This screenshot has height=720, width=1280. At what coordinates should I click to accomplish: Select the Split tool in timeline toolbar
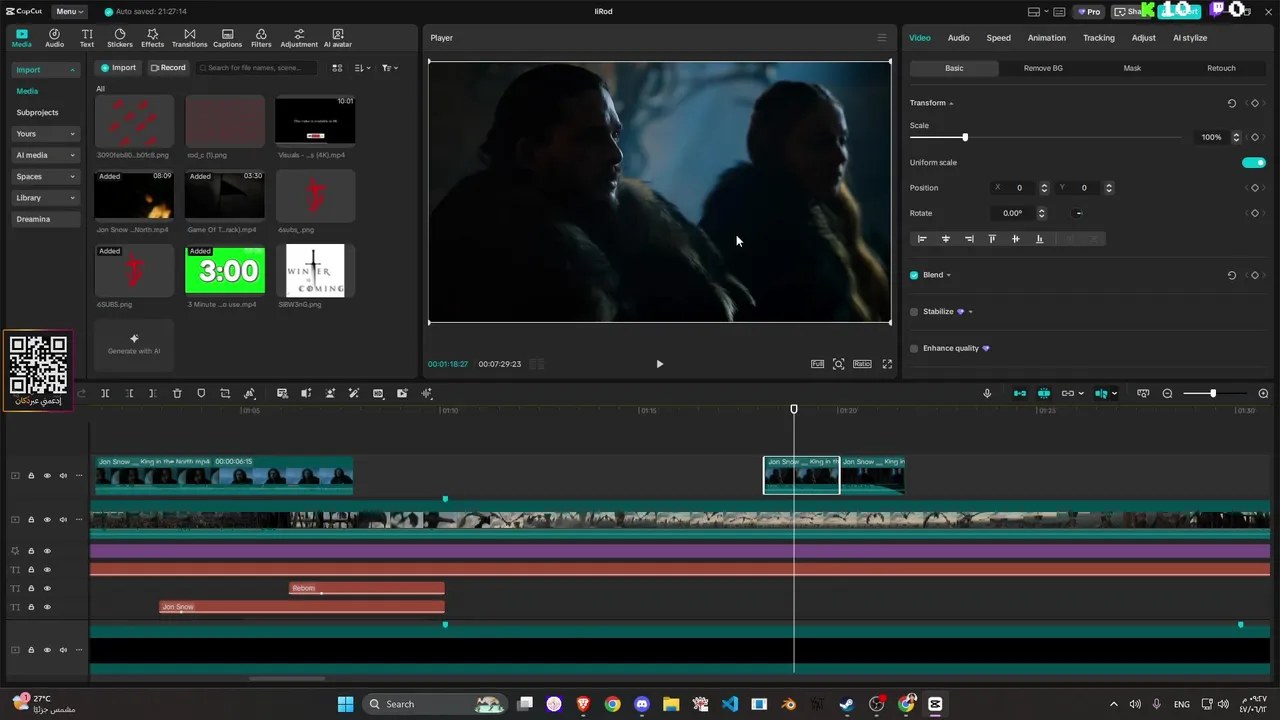pos(105,393)
